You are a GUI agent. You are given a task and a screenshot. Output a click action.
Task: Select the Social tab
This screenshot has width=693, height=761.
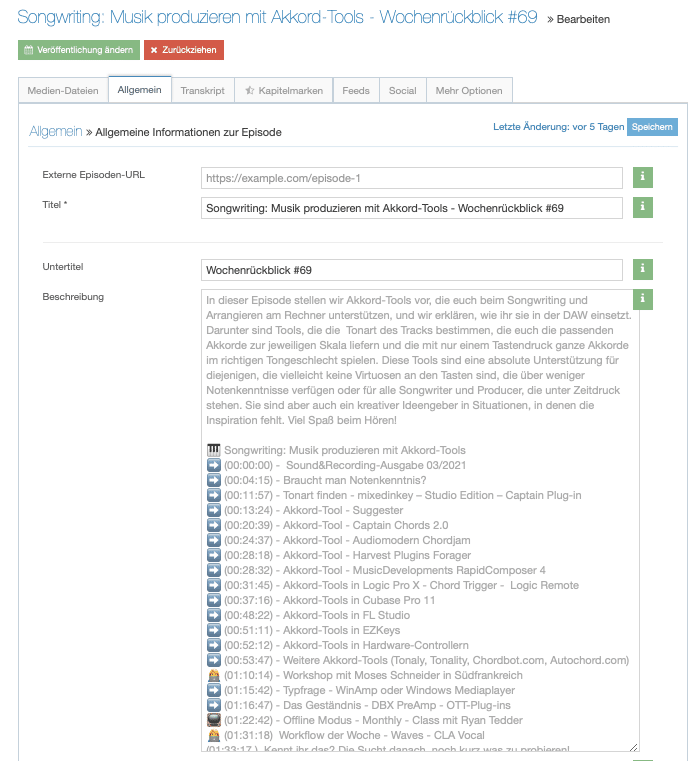point(403,91)
